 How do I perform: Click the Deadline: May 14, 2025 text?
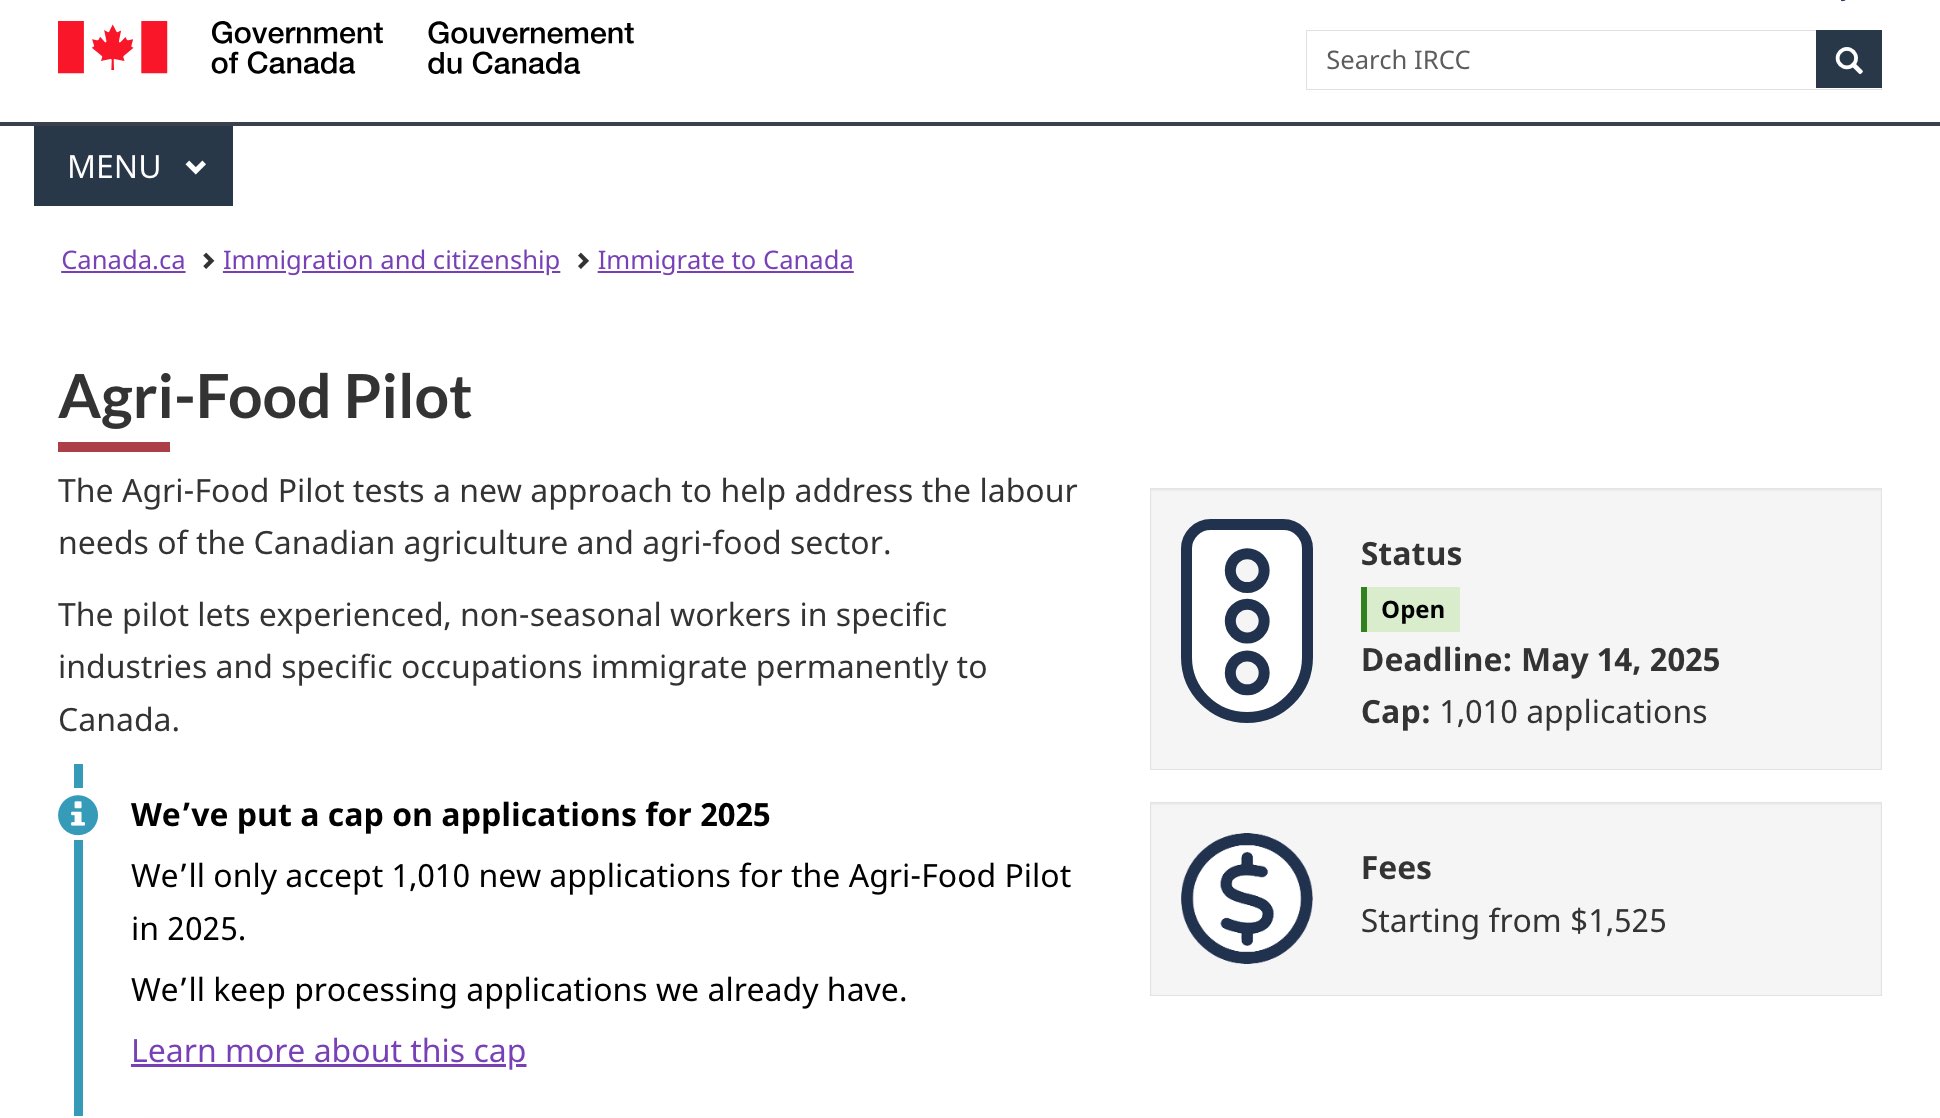tap(1540, 660)
